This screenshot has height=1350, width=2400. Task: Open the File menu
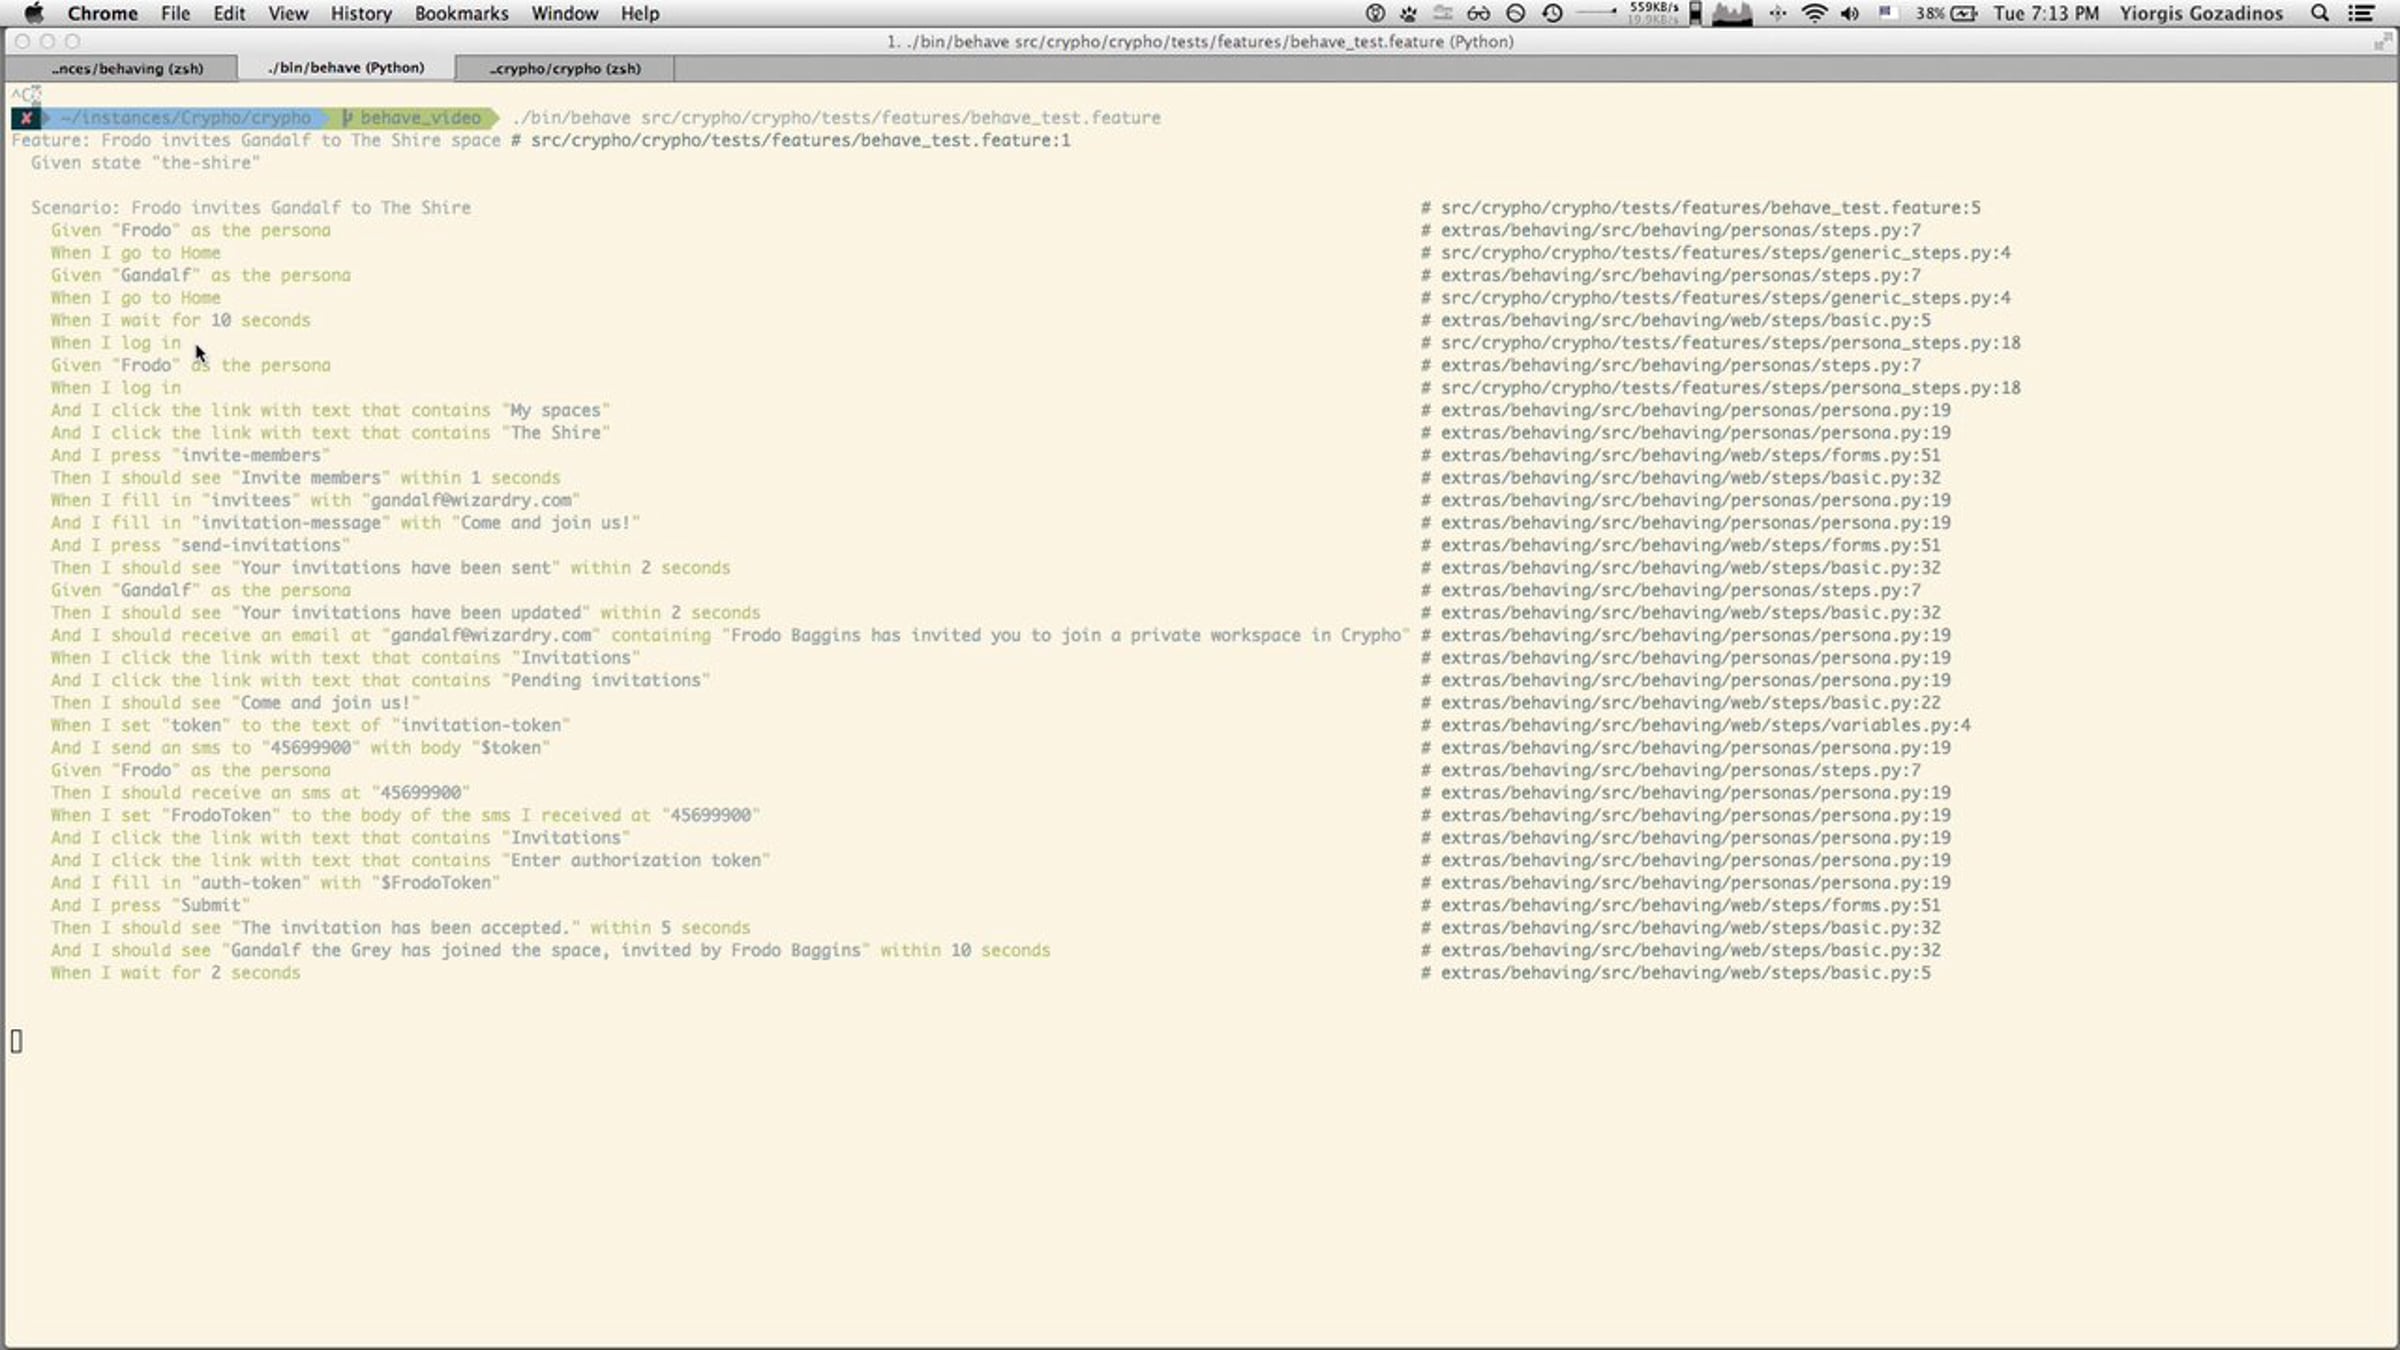pos(175,13)
